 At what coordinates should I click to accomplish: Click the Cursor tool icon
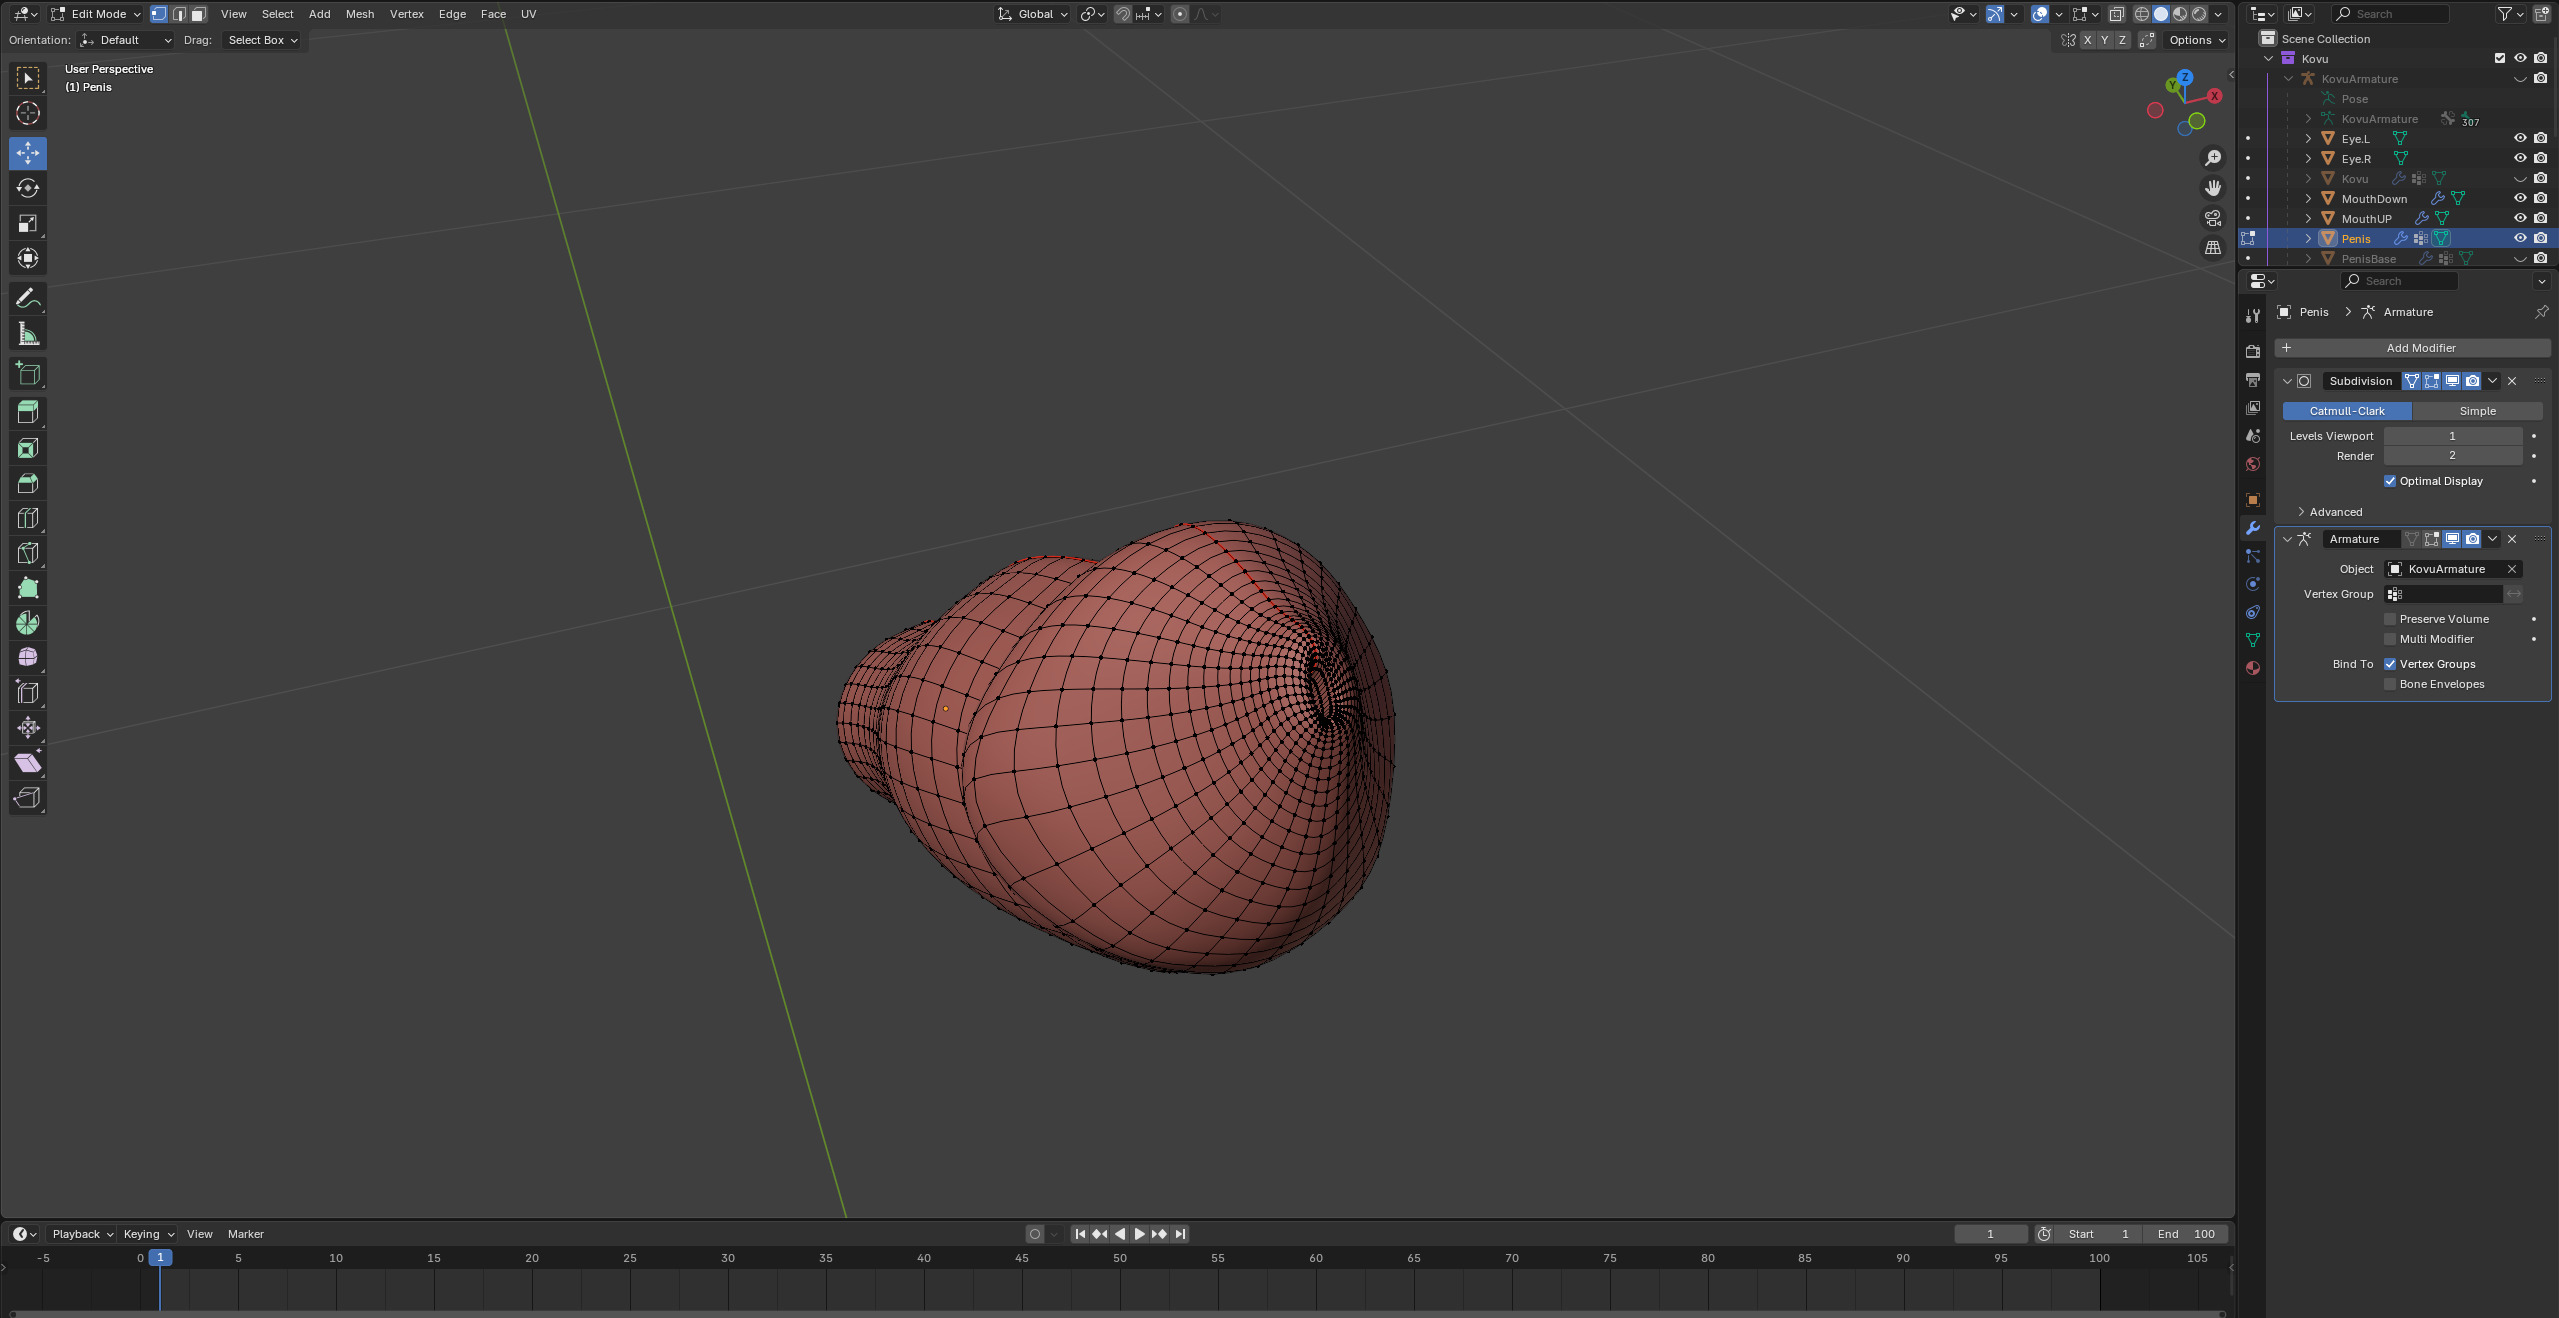tap(28, 113)
